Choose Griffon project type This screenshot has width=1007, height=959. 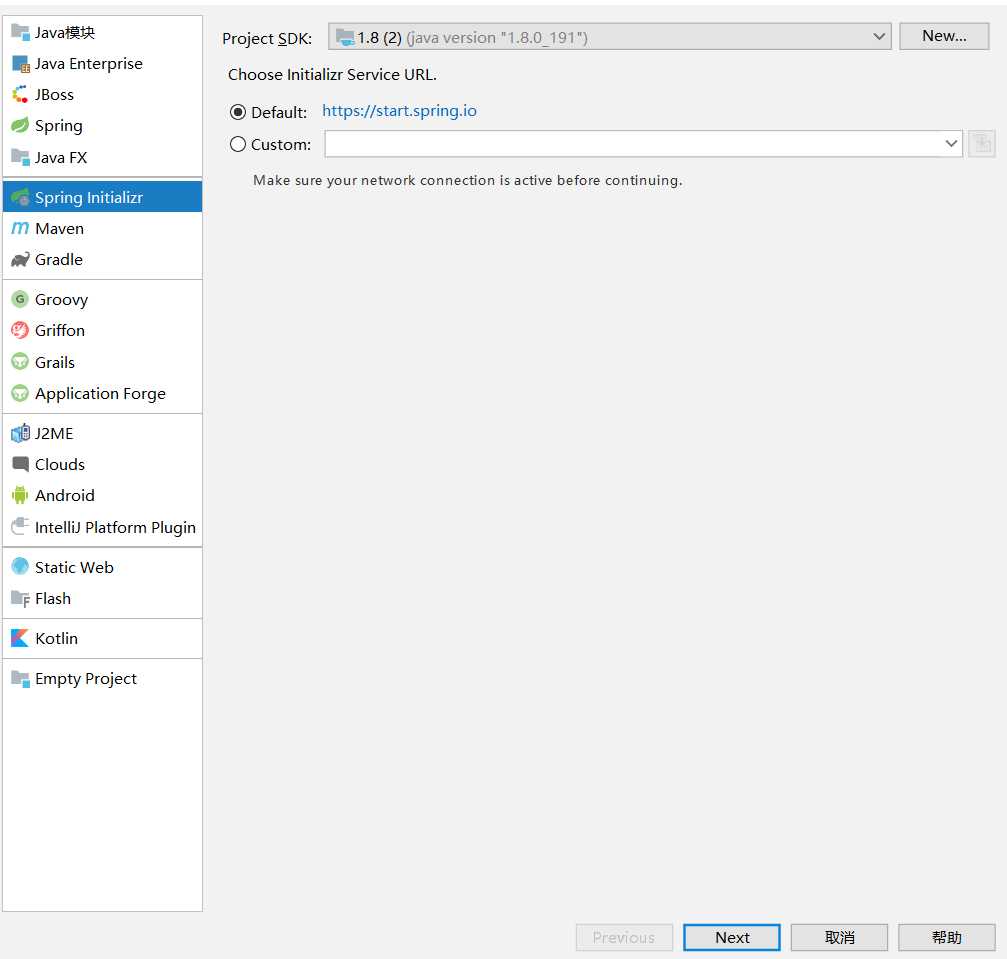pos(102,330)
